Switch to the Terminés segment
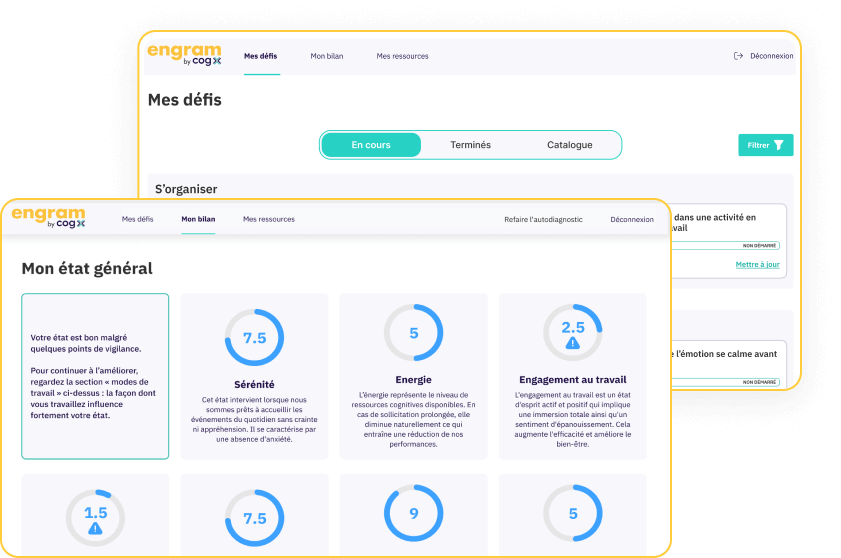The height and width of the screenshot is (558, 841). tap(470, 145)
